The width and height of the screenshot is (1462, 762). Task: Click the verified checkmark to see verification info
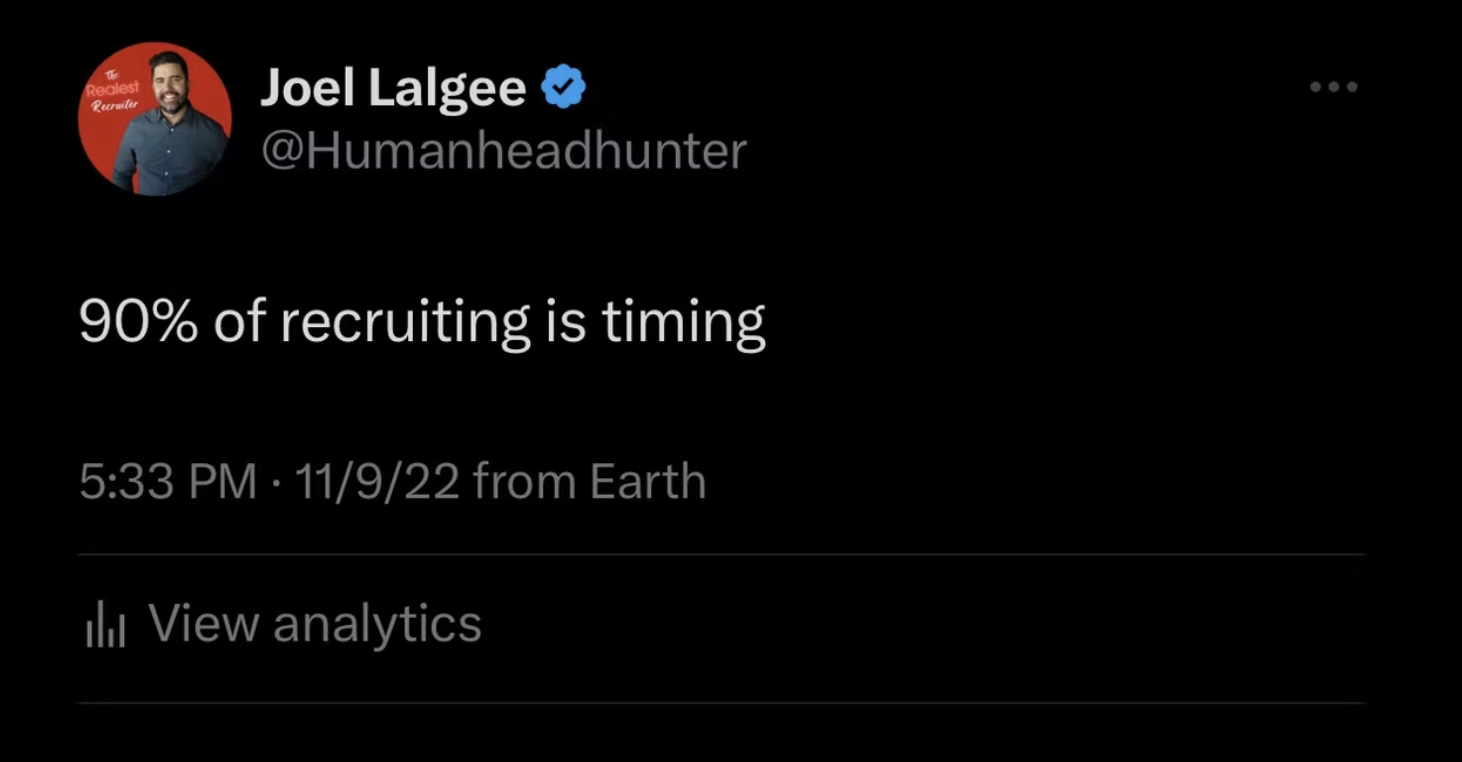point(564,86)
